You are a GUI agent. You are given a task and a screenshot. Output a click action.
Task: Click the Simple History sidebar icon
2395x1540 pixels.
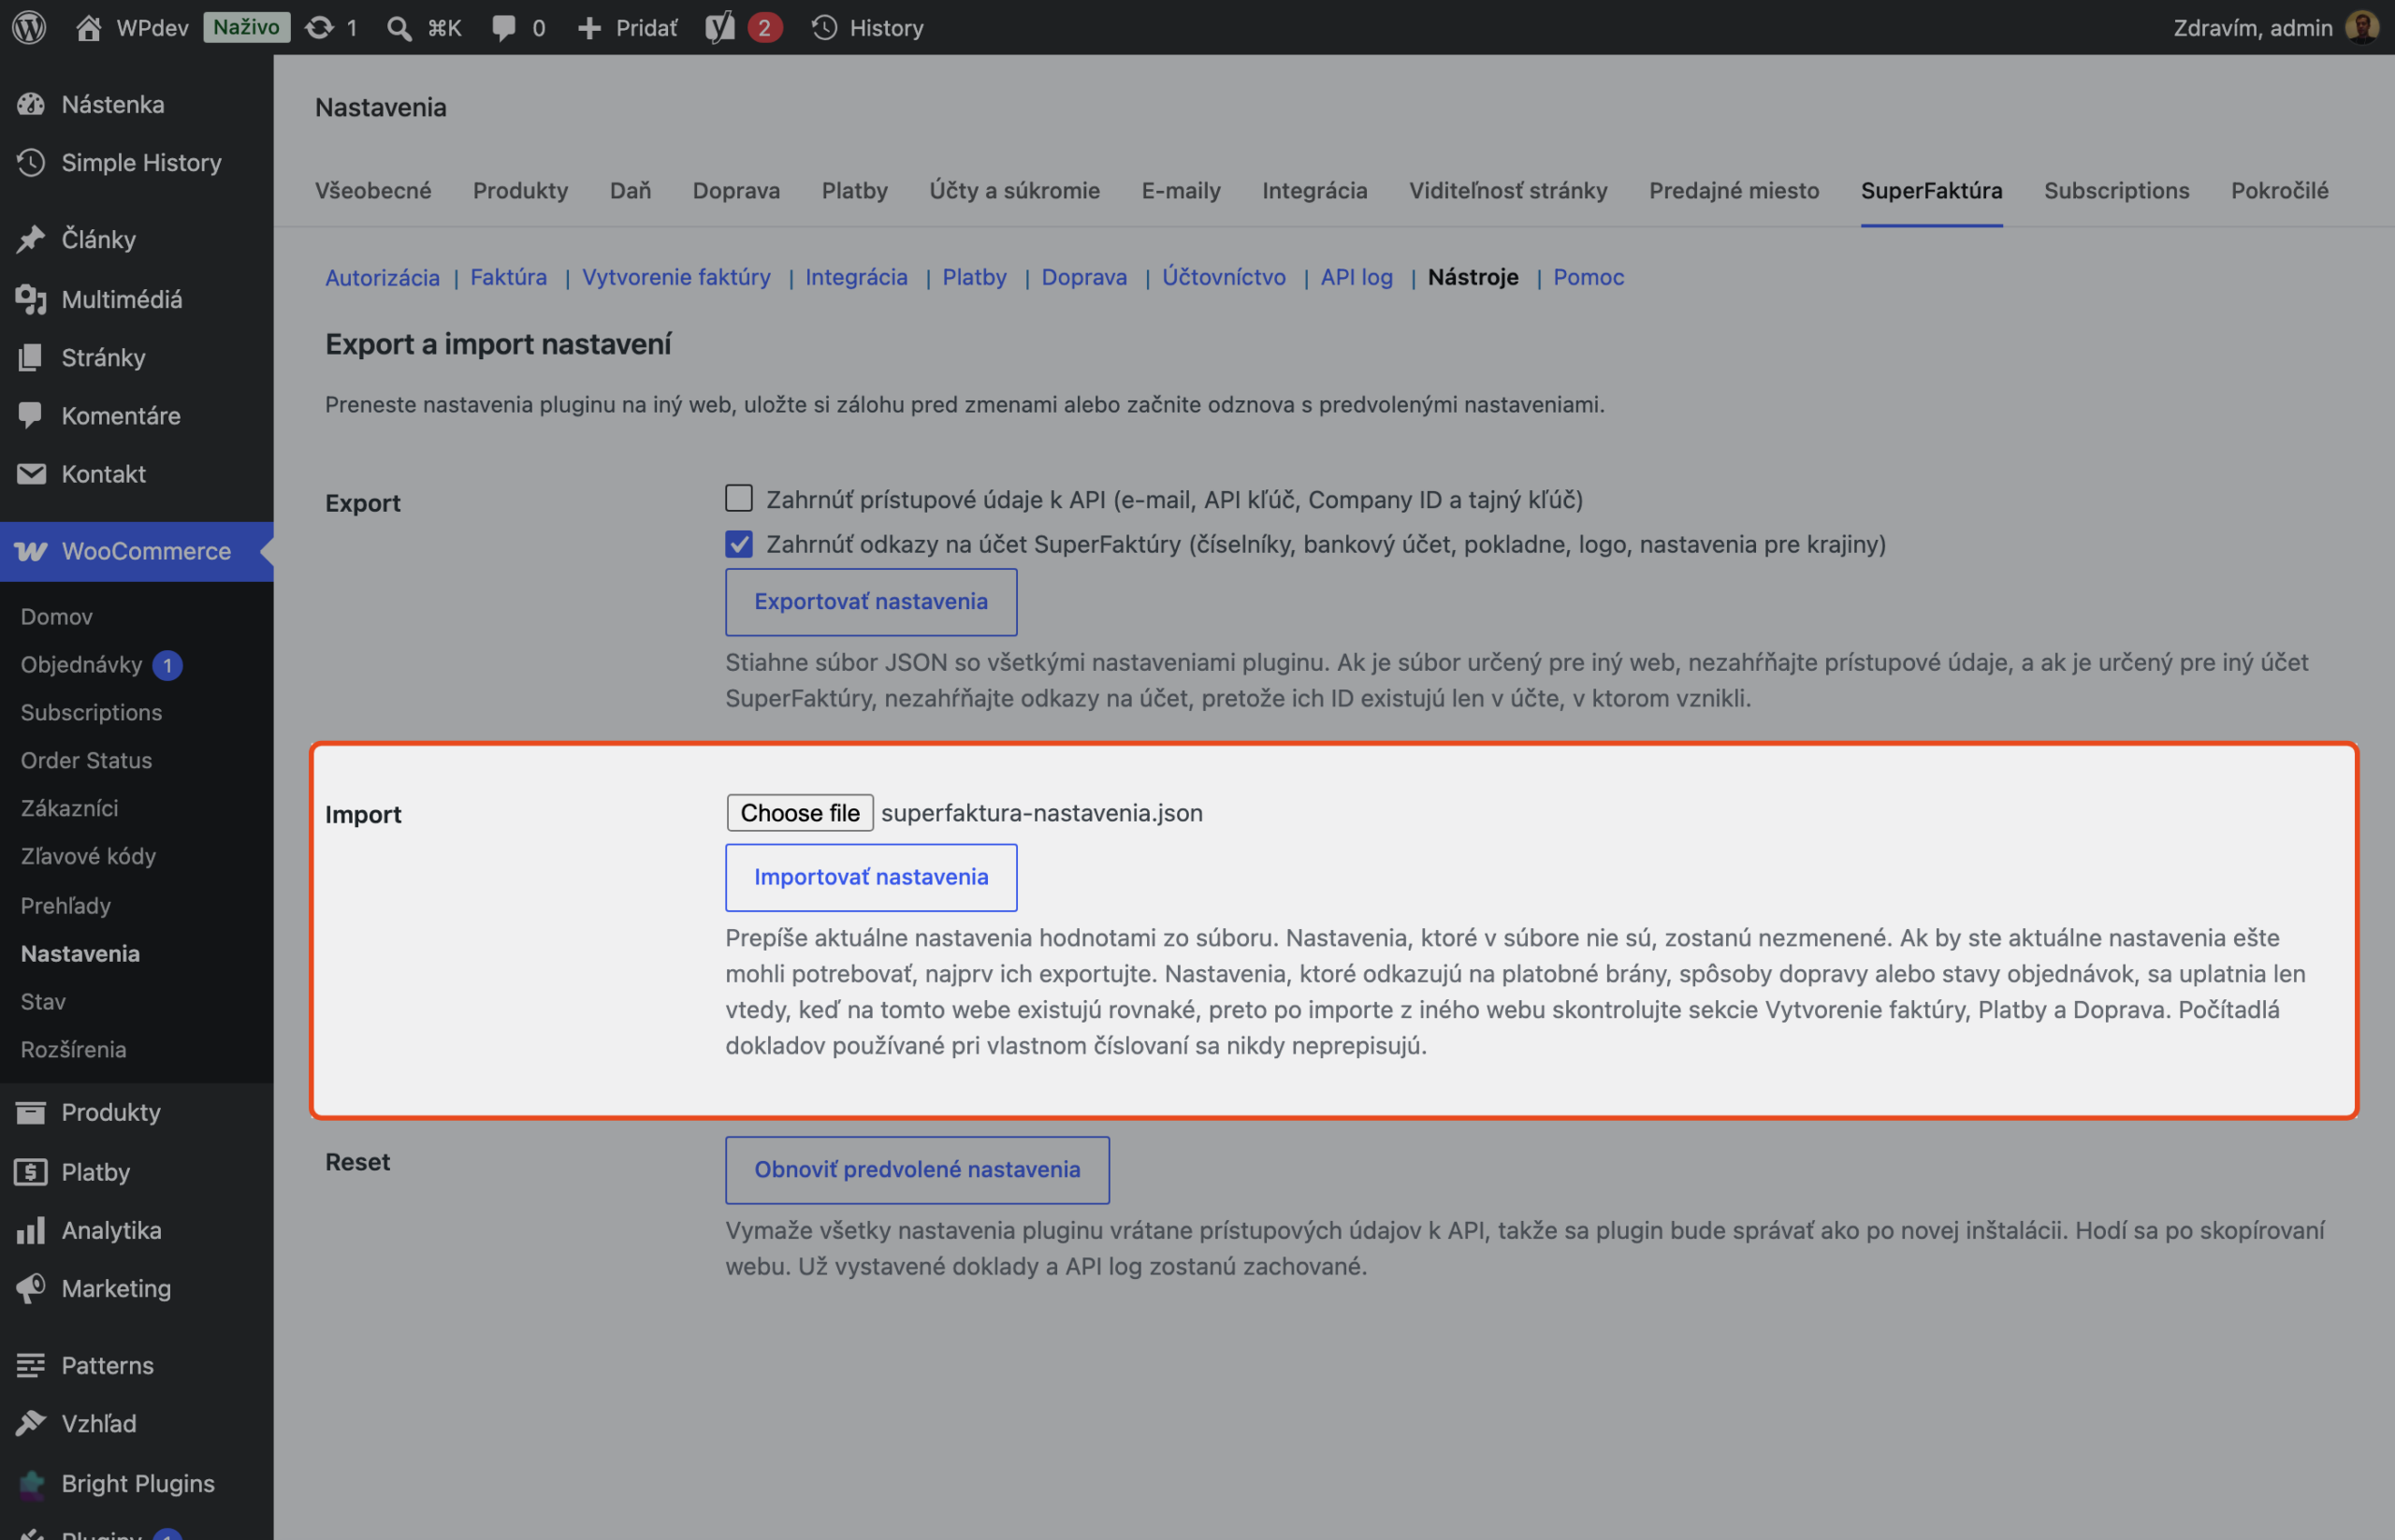coord(31,162)
